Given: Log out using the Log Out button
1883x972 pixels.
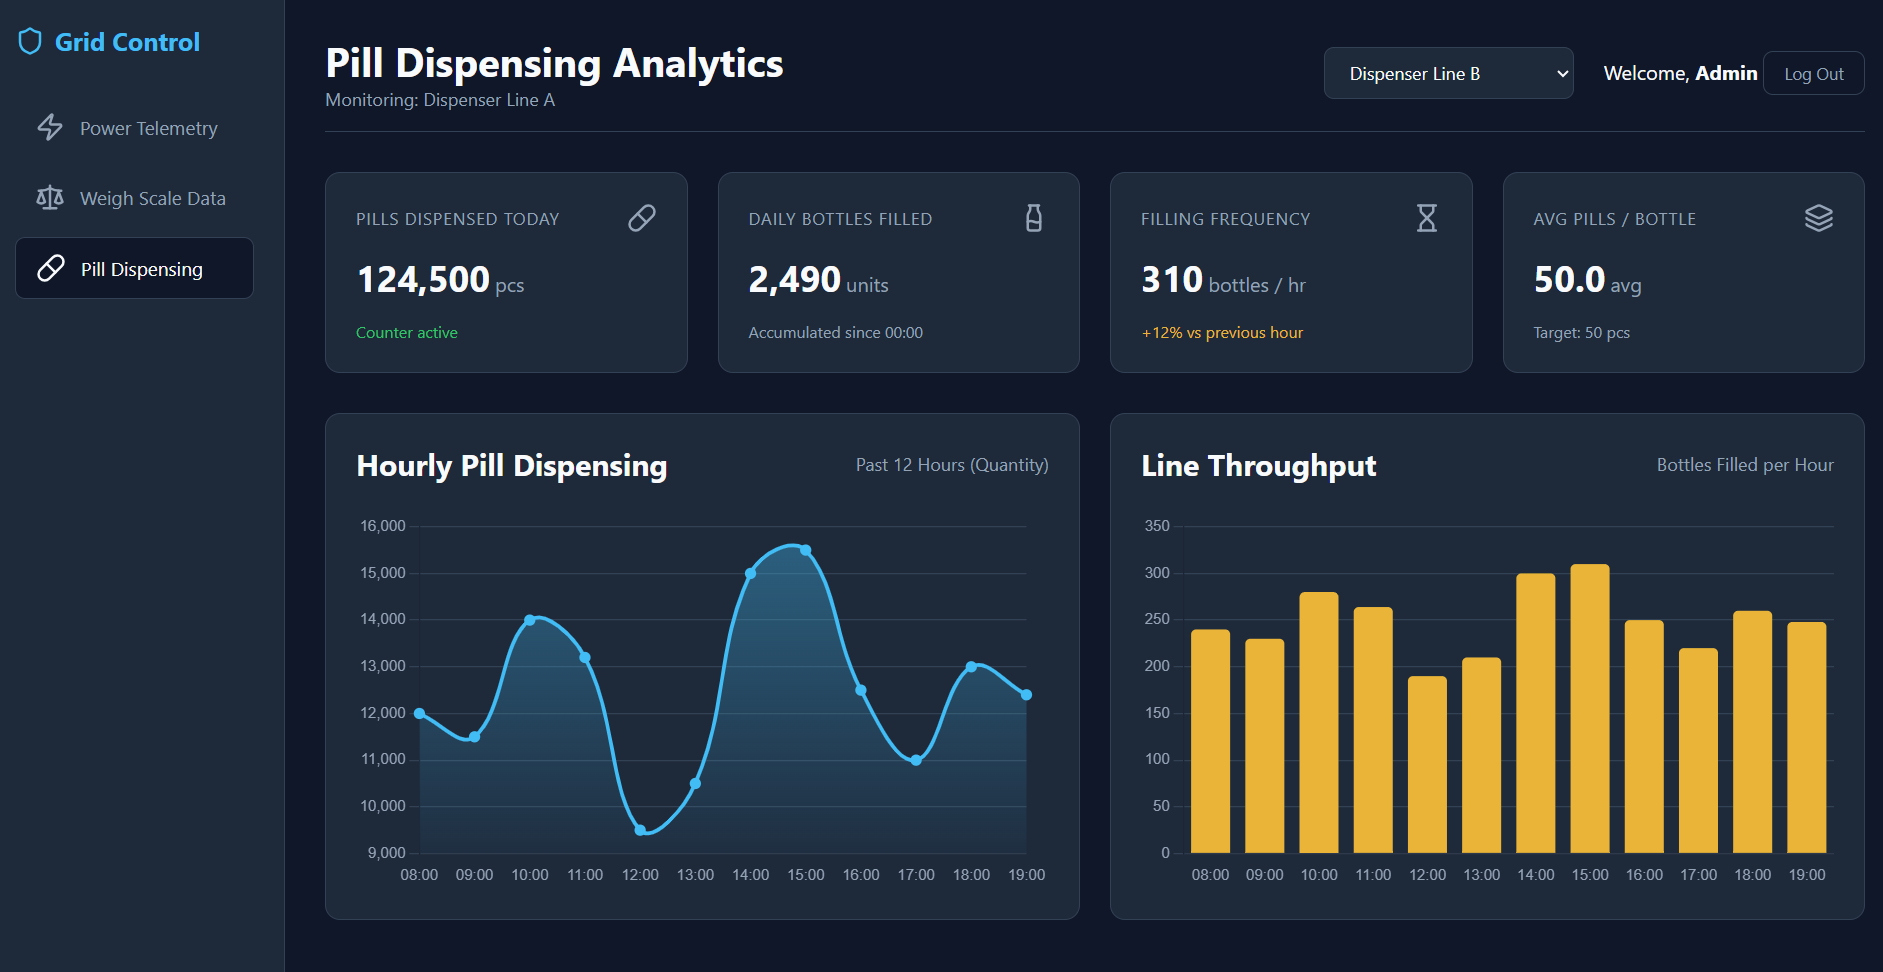Looking at the screenshot, I should pos(1813,73).
